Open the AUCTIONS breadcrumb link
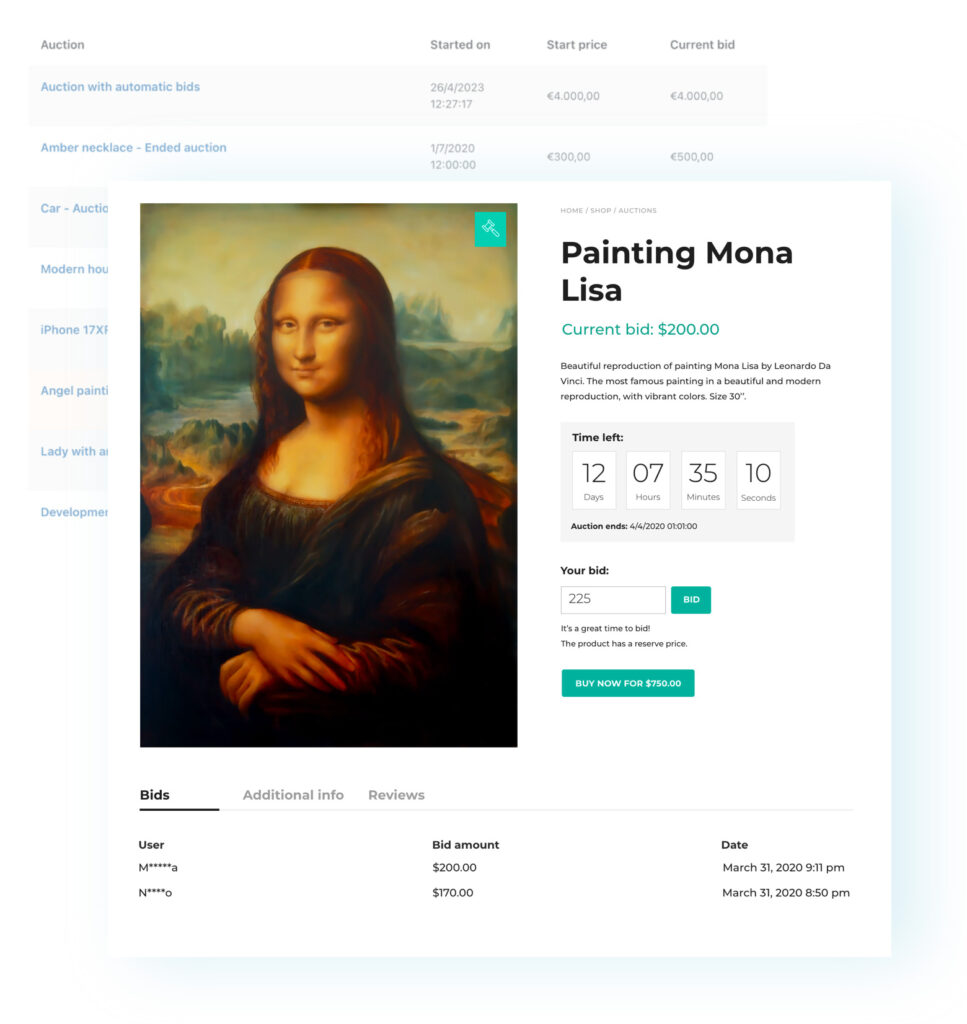This screenshot has width=967, height=1024. (x=640, y=210)
